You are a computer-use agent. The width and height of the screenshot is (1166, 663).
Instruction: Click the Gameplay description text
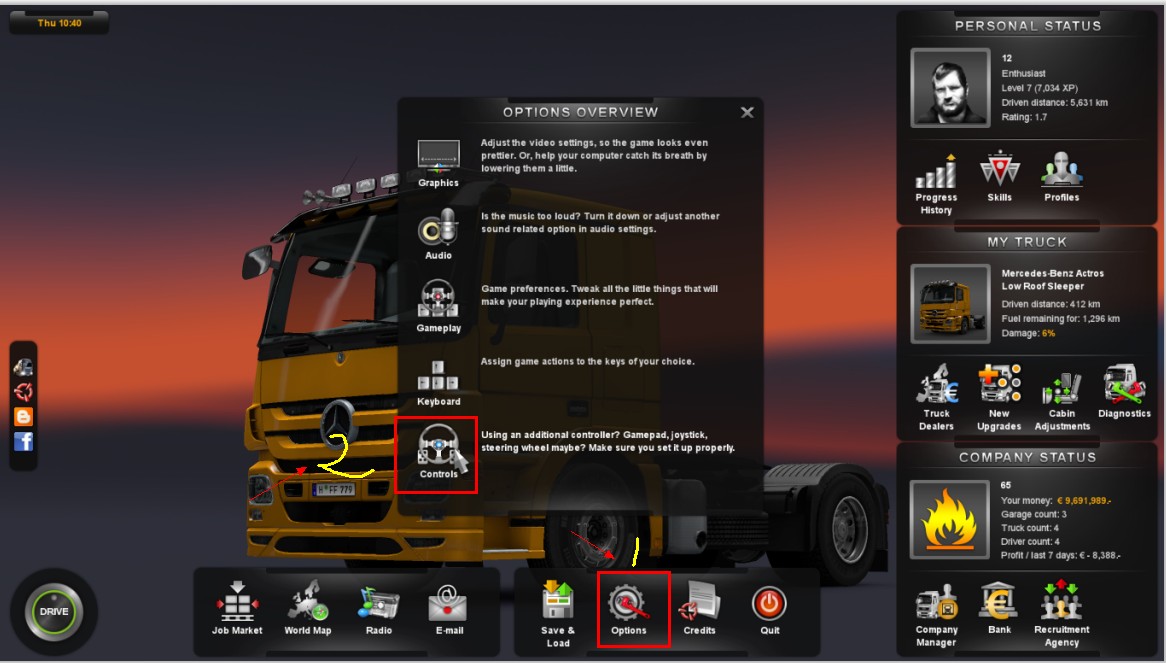point(599,295)
